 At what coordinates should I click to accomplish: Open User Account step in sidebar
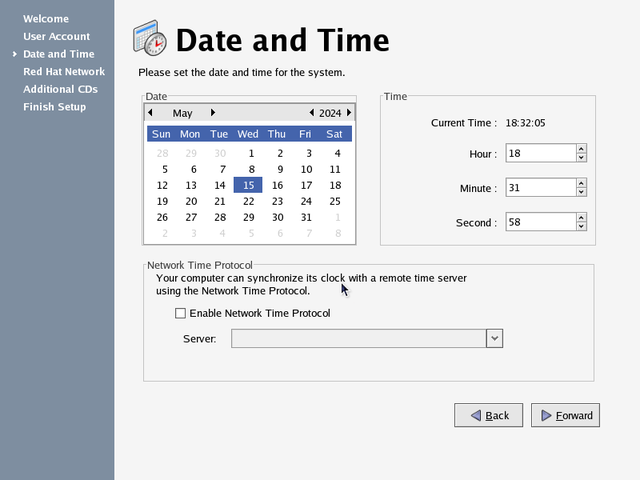56,36
